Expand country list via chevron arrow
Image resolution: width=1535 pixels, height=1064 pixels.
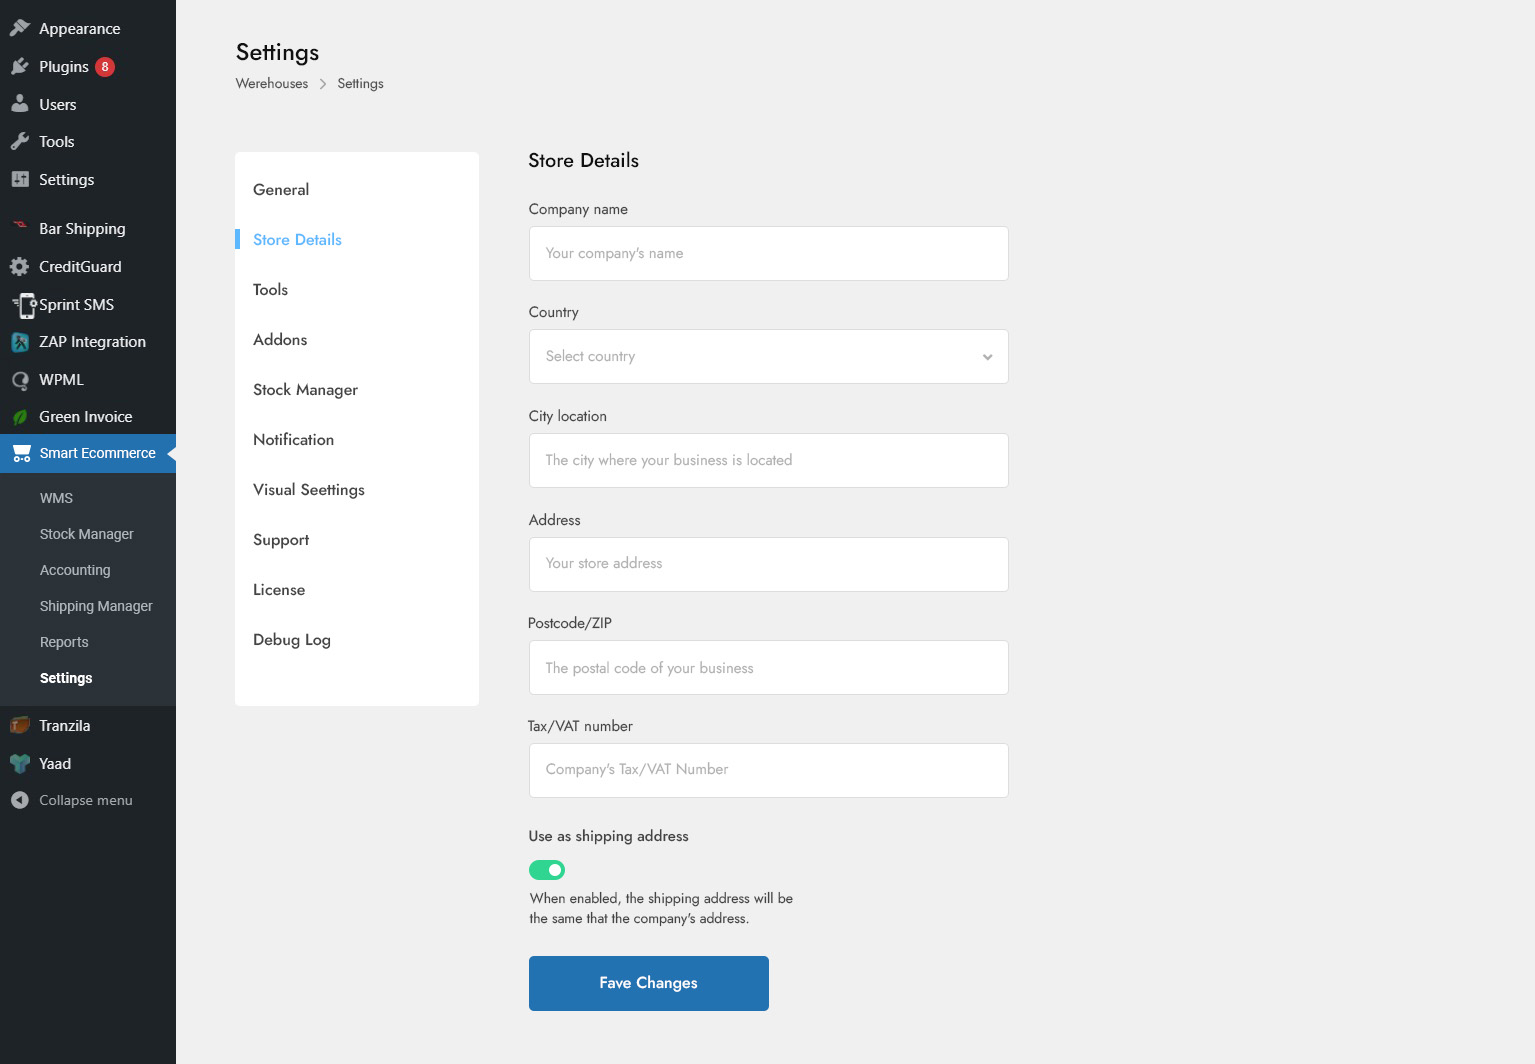click(987, 357)
